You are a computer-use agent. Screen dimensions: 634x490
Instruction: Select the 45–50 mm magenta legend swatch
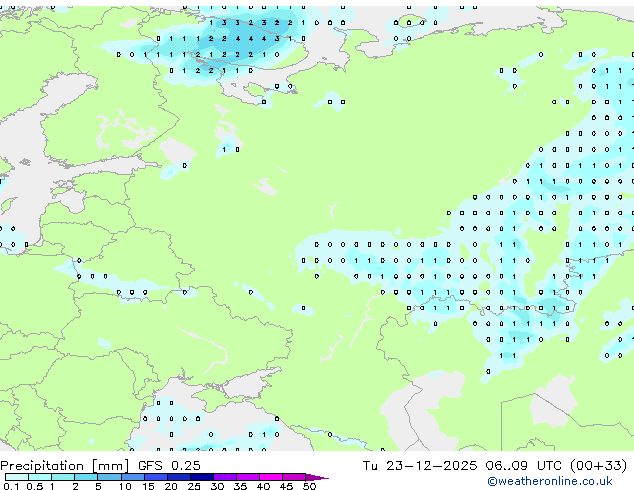click(x=294, y=477)
